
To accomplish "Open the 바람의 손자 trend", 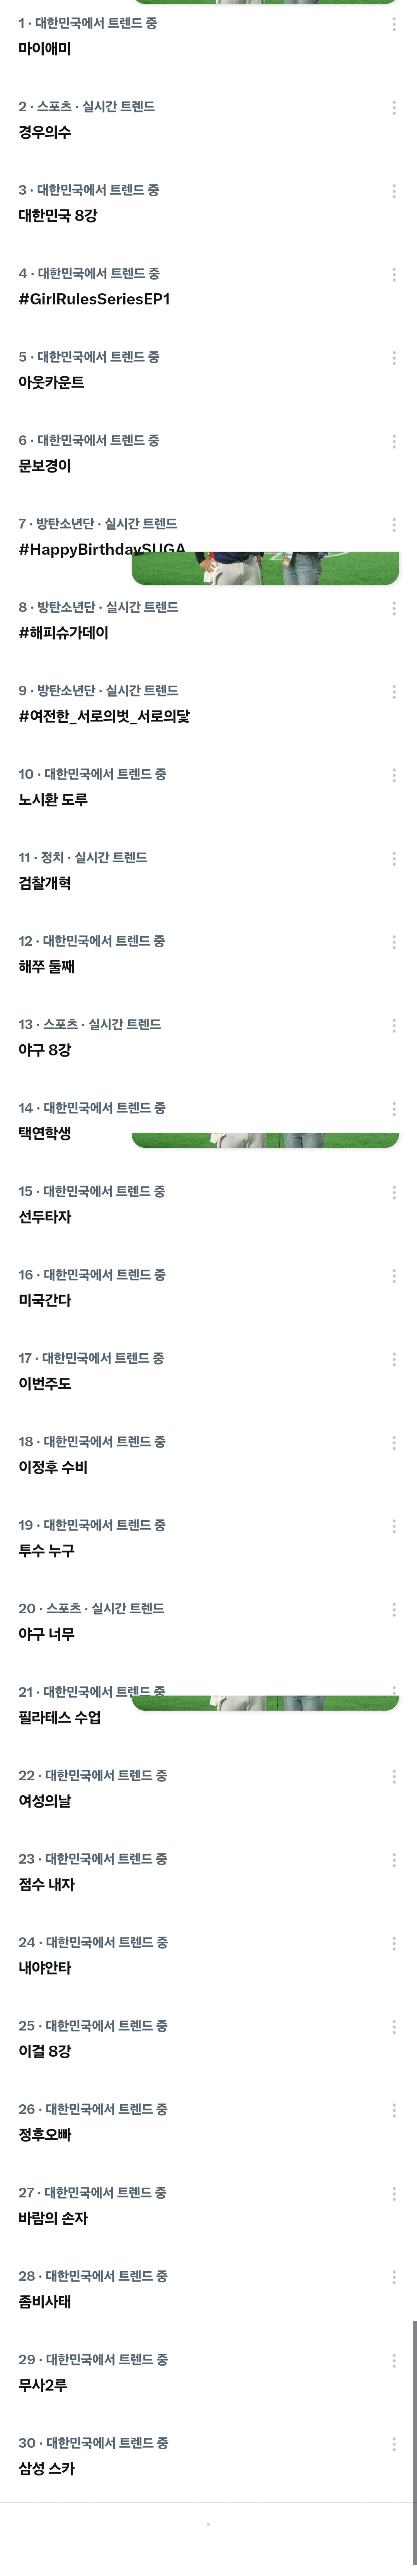I will (x=53, y=2218).
